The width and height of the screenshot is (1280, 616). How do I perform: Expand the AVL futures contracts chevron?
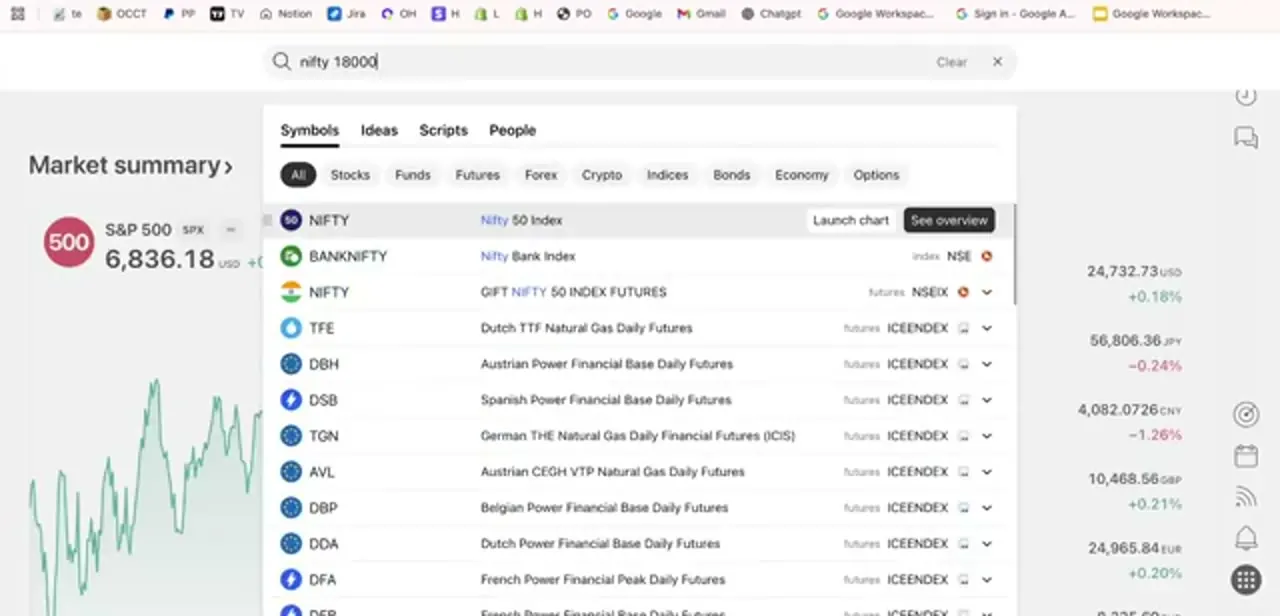coord(987,472)
